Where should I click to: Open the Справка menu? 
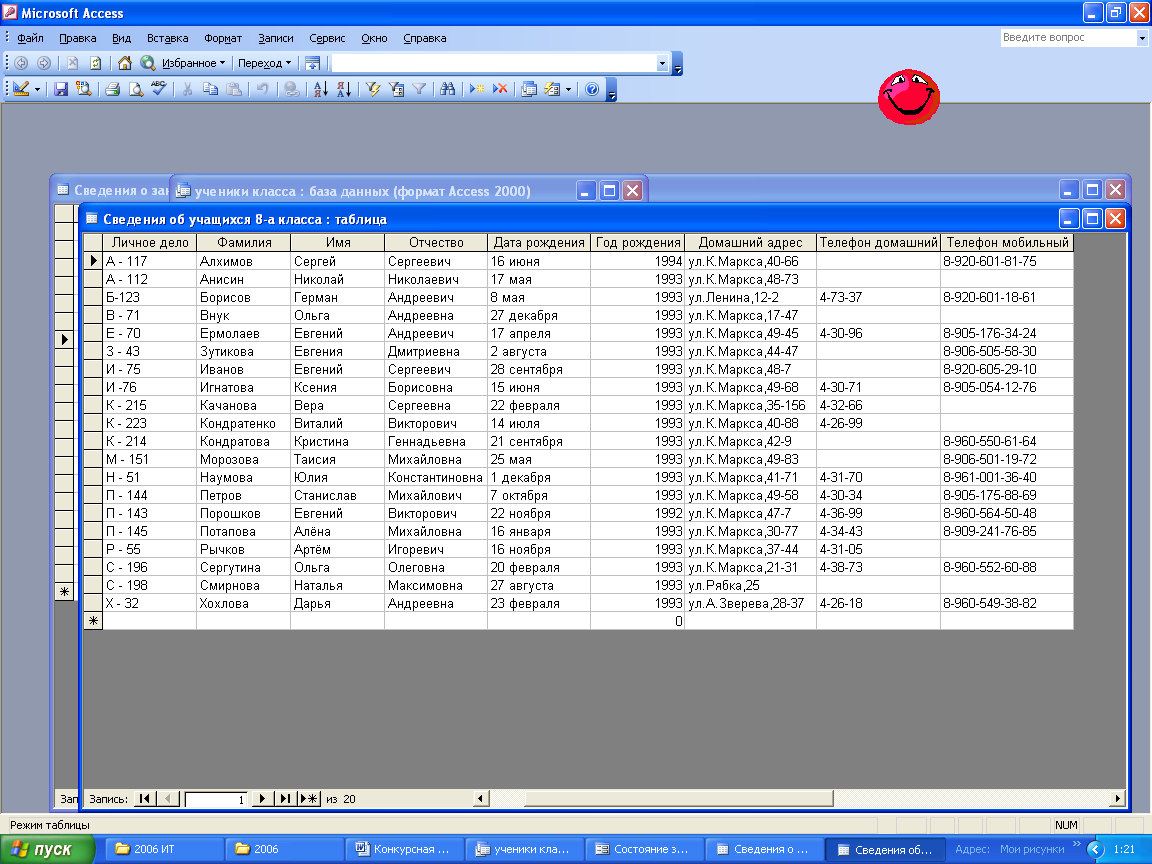coord(425,38)
